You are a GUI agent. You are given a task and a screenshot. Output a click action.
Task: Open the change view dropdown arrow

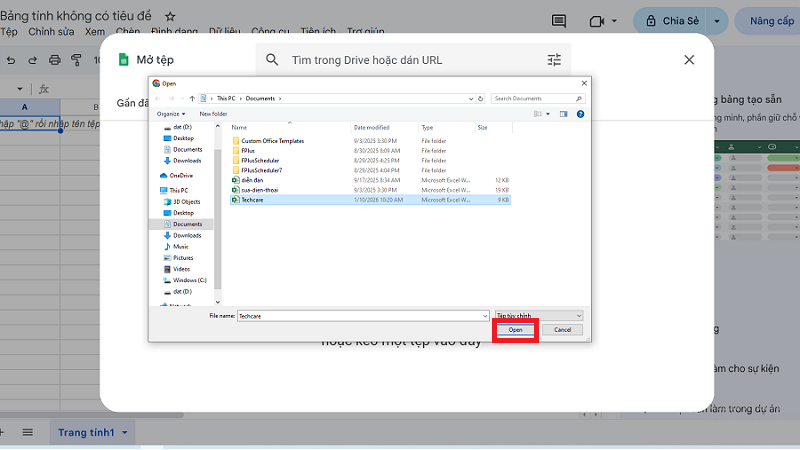(548, 114)
